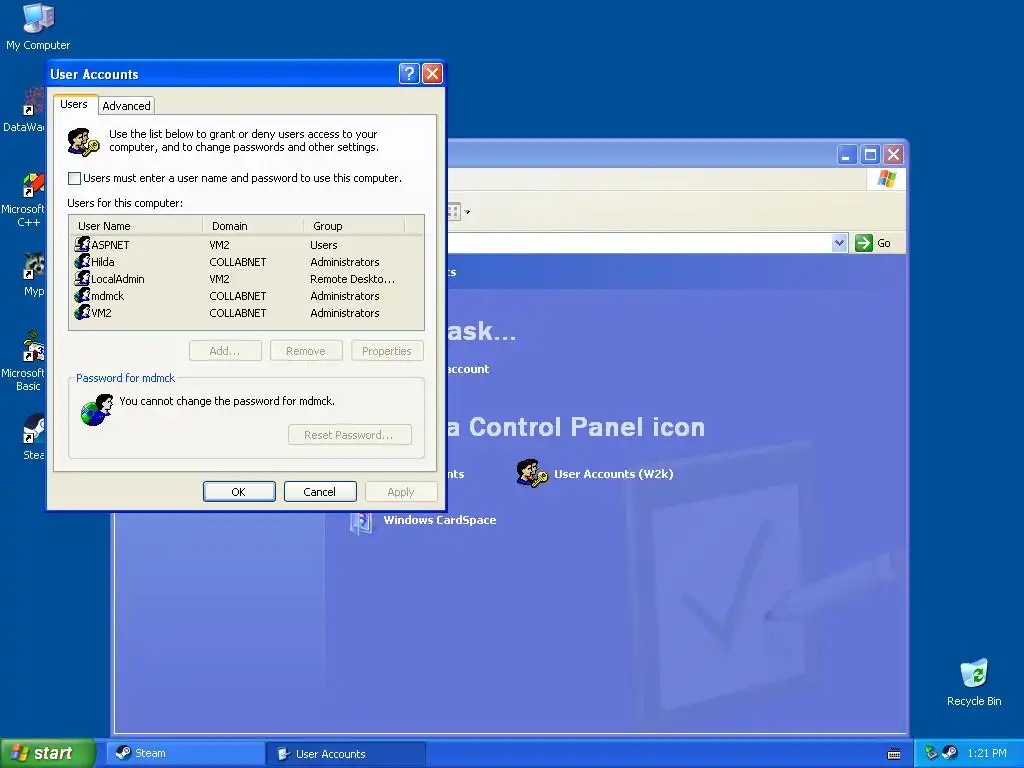Image resolution: width=1024 pixels, height=768 pixels.
Task: Click the Remove button
Action: coord(306,351)
